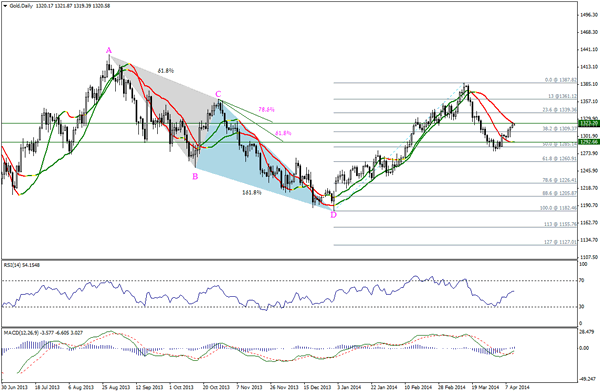Click the 6 Aug 2013 date label
Image resolution: width=600 pixels, height=392 pixels.
81,387
